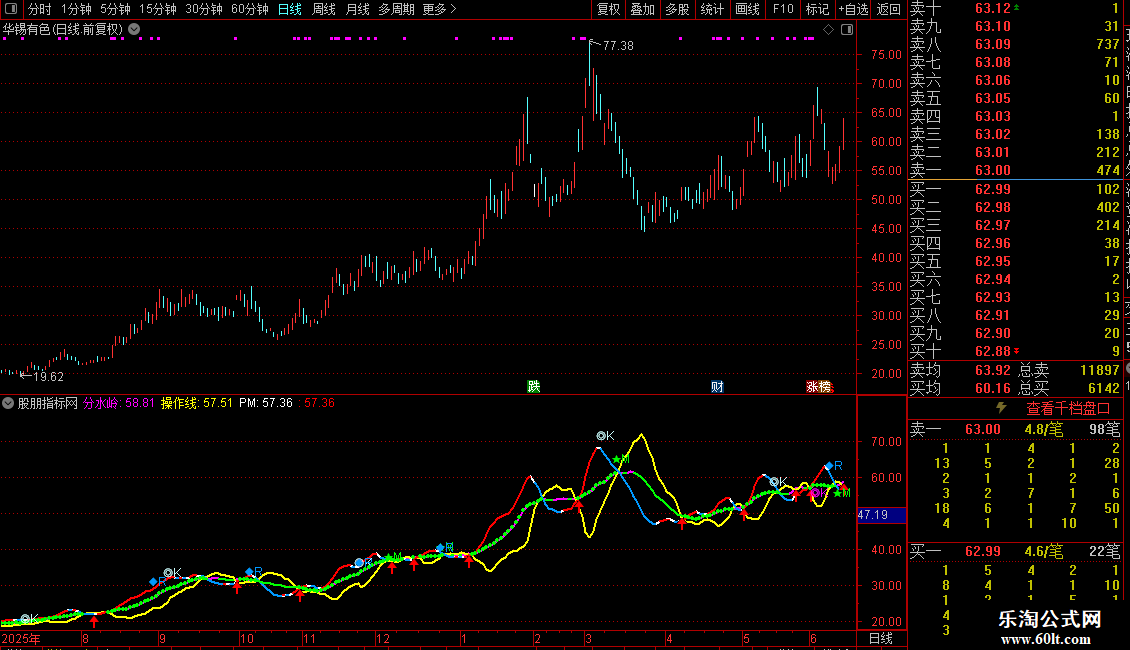The height and width of the screenshot is (650, 1130).
Task: Switch to 月线 monthly chart
Action: (x=357, y=9)
